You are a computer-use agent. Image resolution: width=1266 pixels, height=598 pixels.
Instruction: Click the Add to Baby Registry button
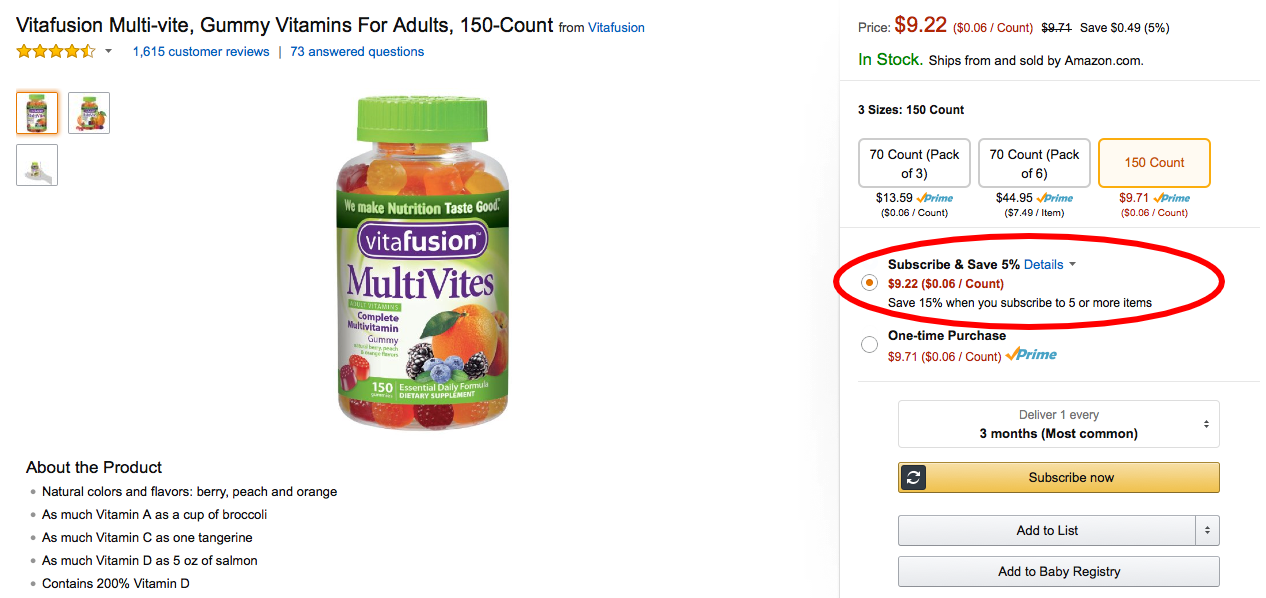point(1058,572)
